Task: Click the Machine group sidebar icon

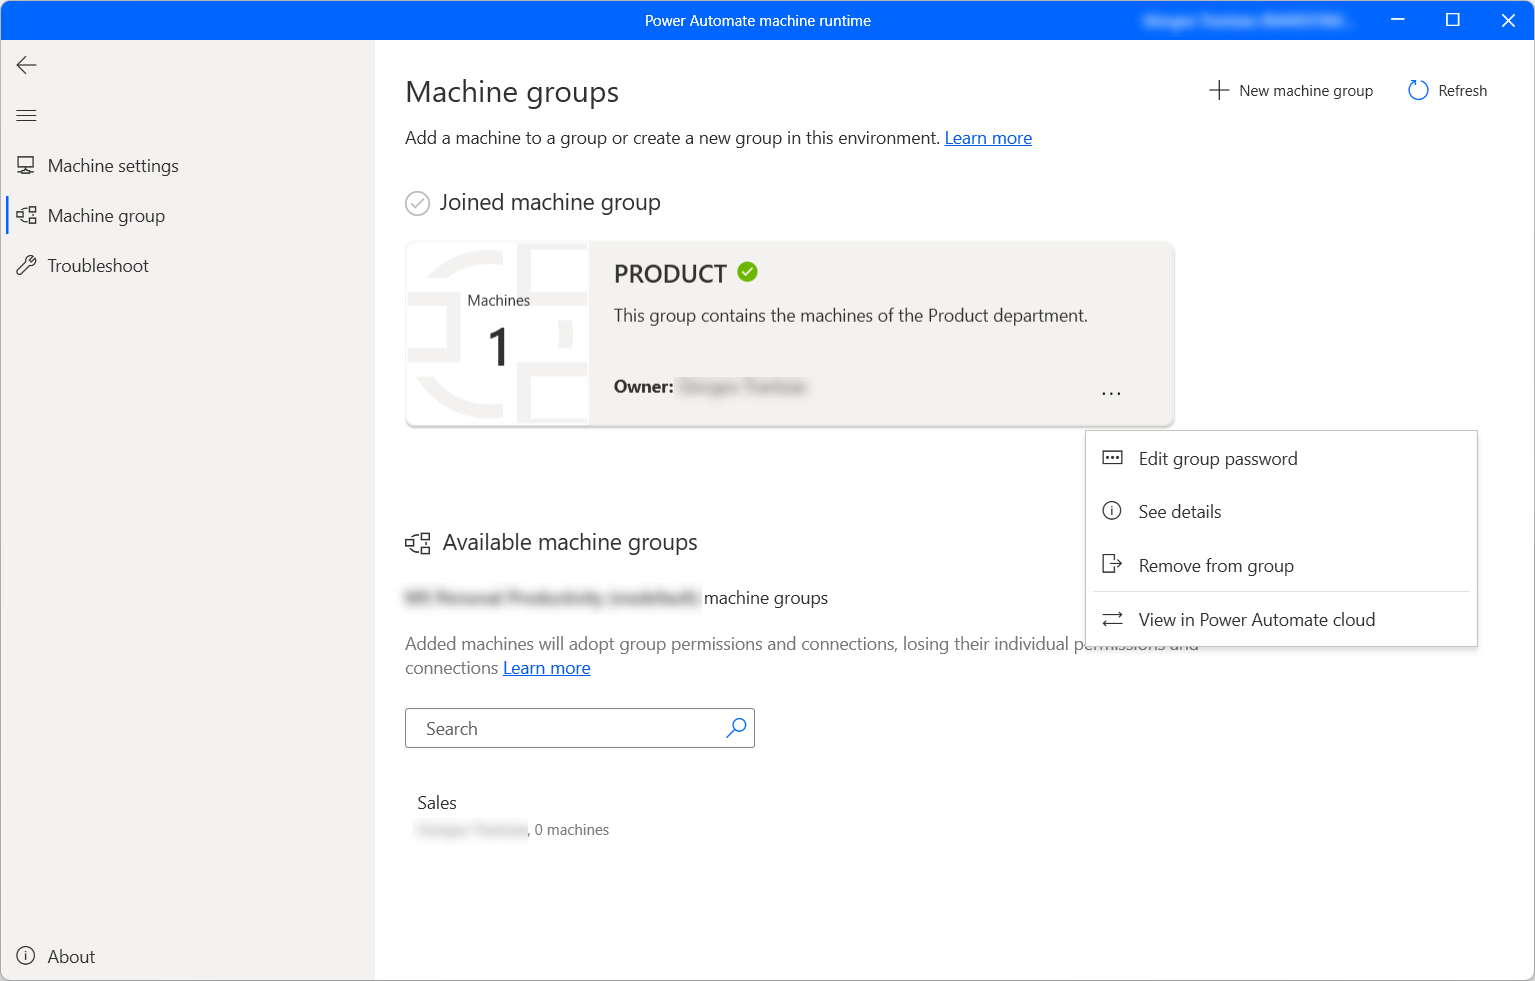Action: click(x=26, y=215)
